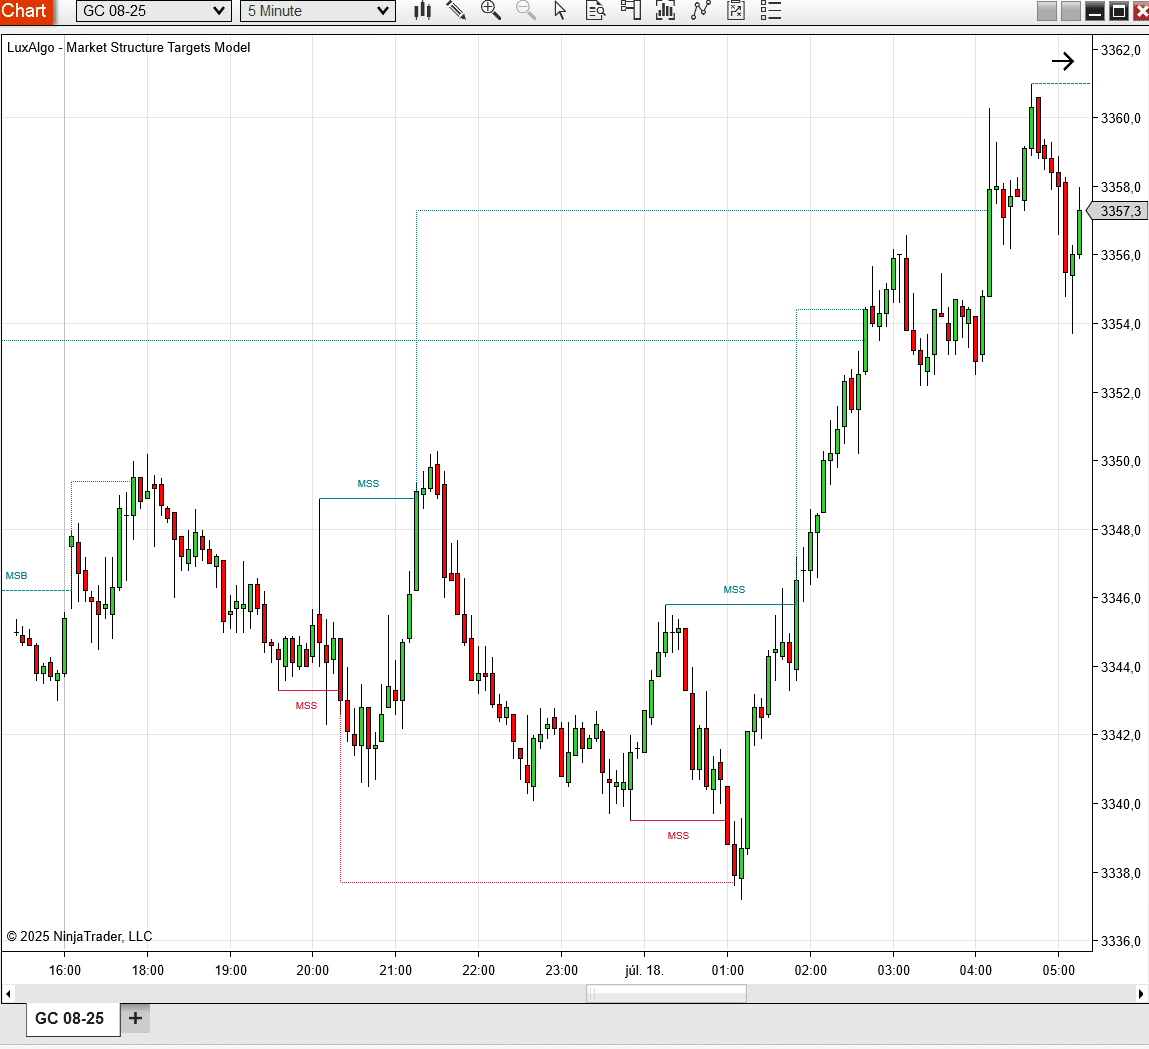Open the trade performance clipboard icon
The width and height of the screenshot is (1149, 1049).
[735, 11]
